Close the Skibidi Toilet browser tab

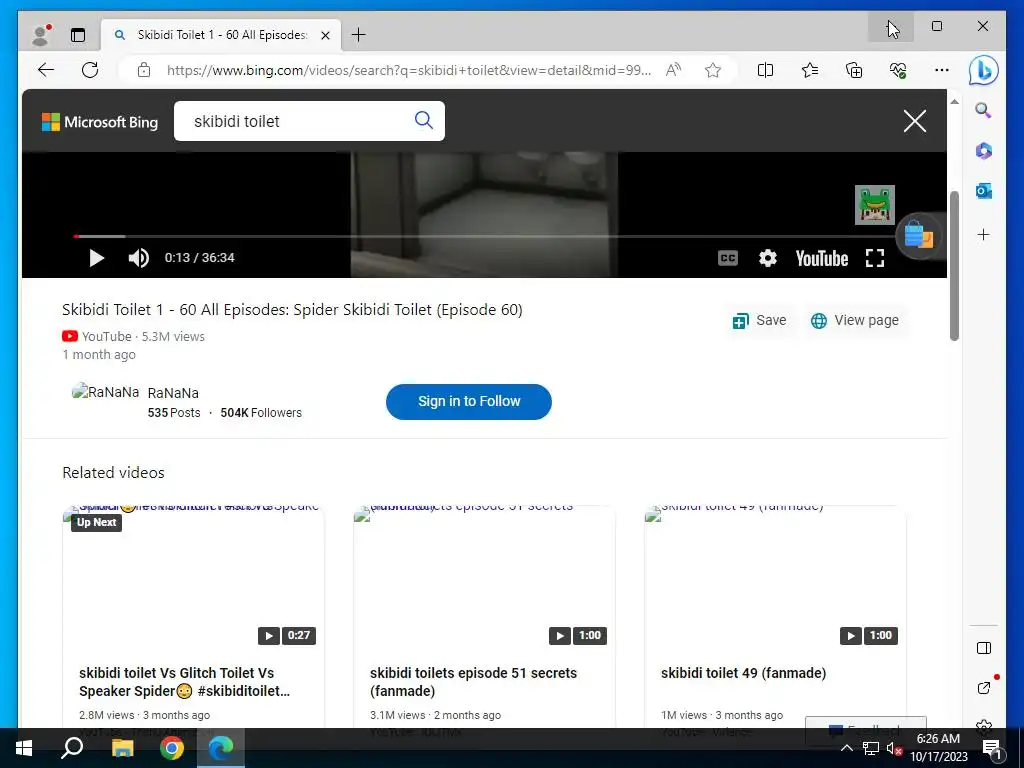[x=325, y=35]
